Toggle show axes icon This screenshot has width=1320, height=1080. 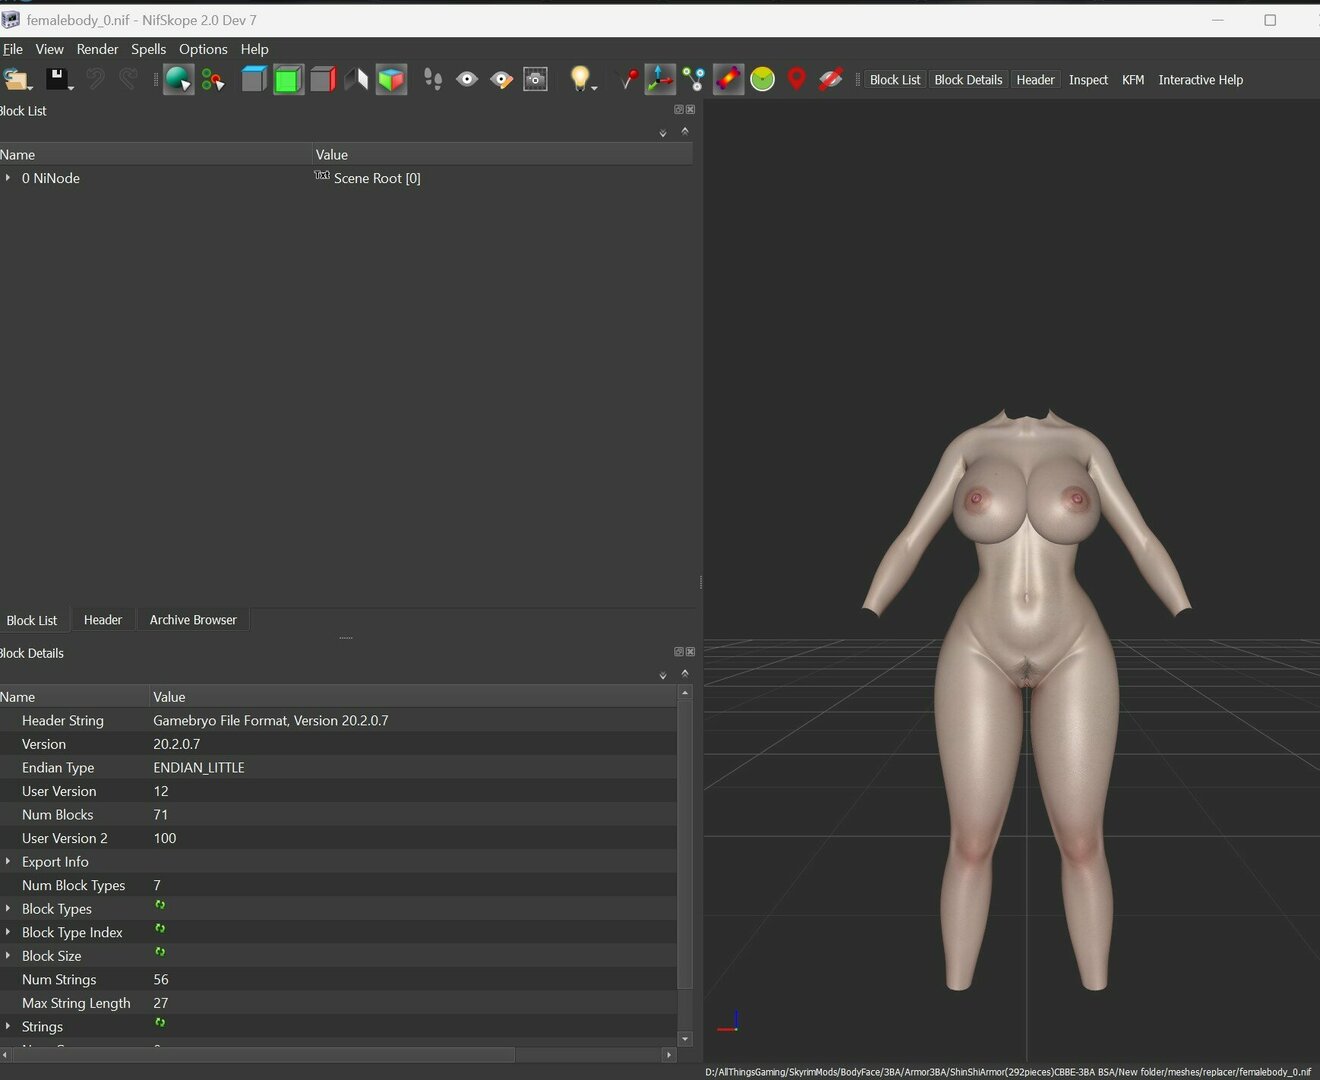(660, 80)
